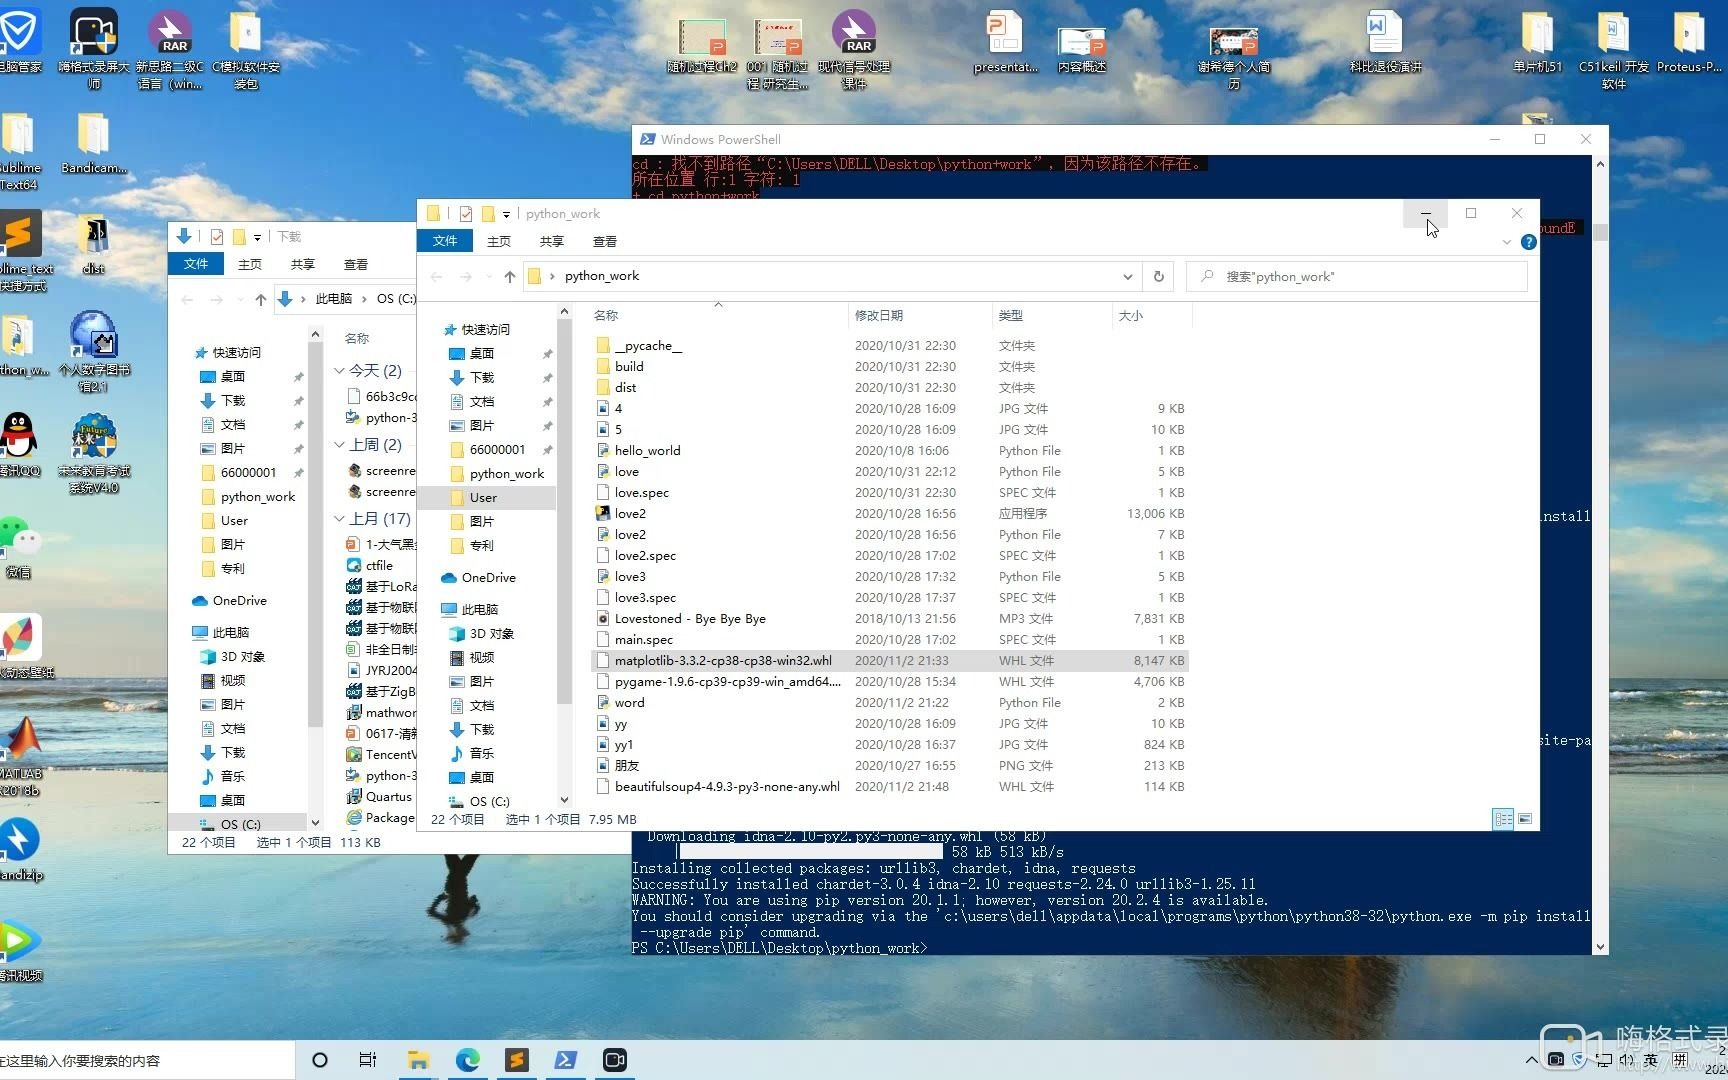The image size is (1728, 1080).
Task: Open the Proteus desktop folder icon
Action: [1689, 42]
